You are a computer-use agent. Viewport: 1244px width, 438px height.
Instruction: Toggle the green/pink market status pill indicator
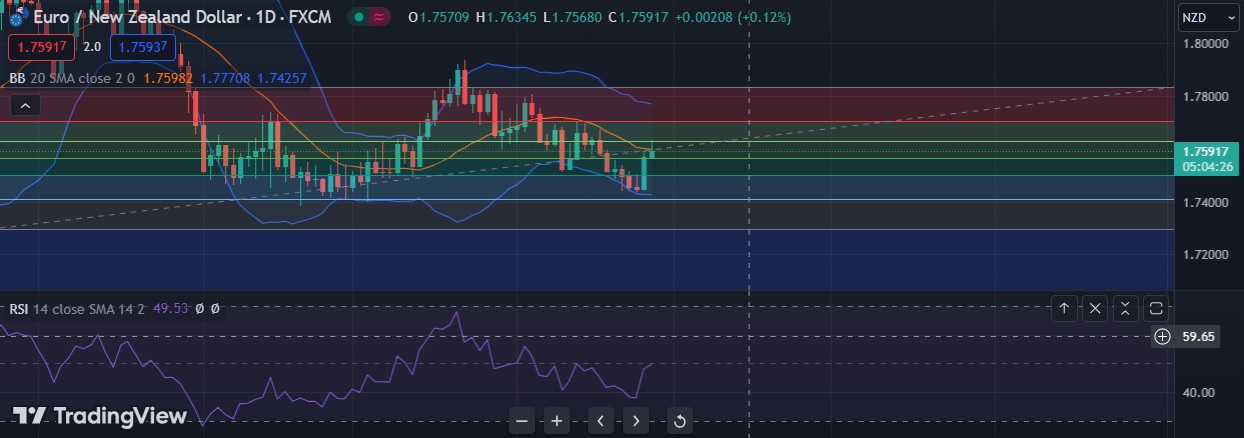coord(370,17)
